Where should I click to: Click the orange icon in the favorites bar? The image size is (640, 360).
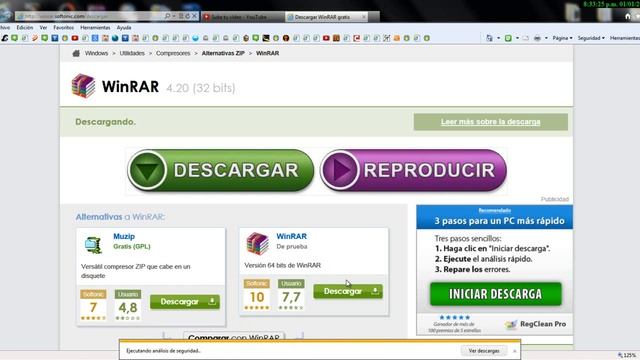point(396,38)
